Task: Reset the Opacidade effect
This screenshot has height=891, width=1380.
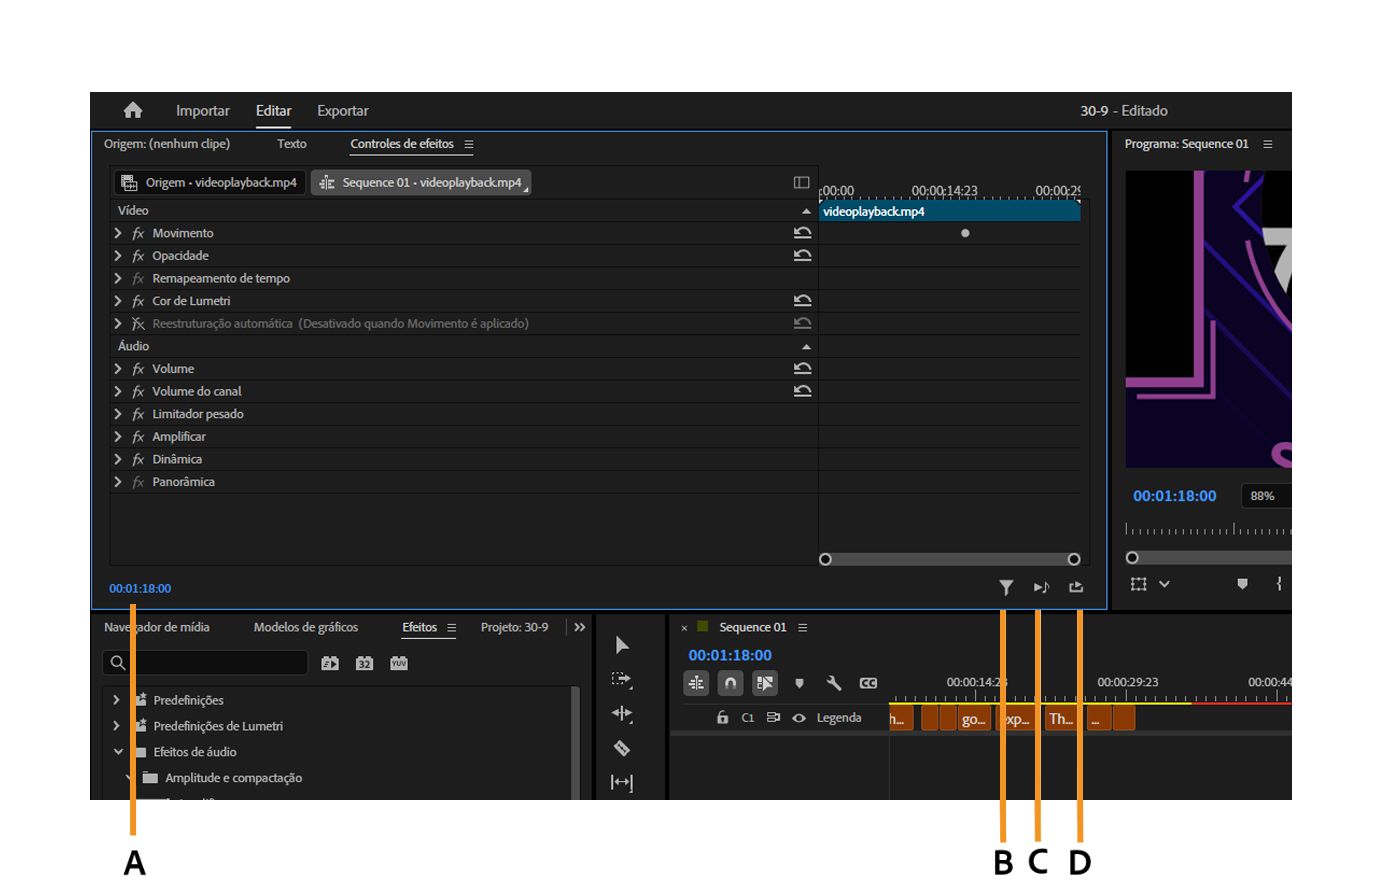Action: 802,256
